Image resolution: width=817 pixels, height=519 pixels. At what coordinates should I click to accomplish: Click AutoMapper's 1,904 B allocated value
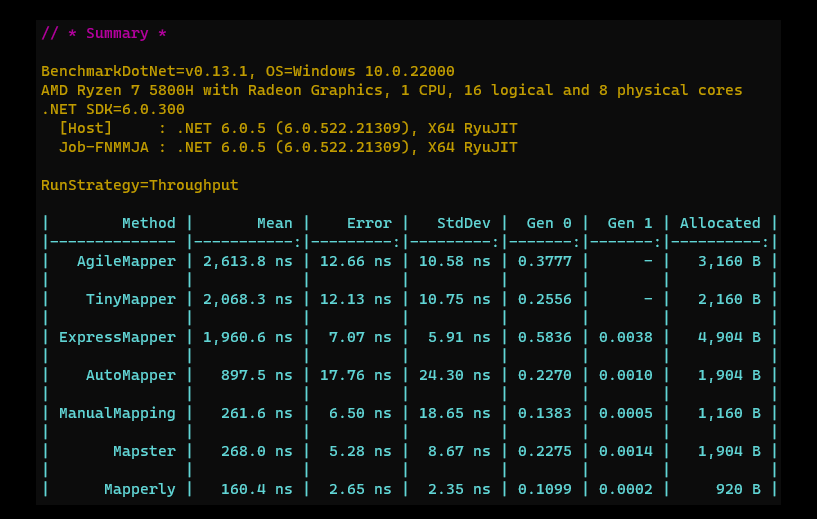(729, 375)
